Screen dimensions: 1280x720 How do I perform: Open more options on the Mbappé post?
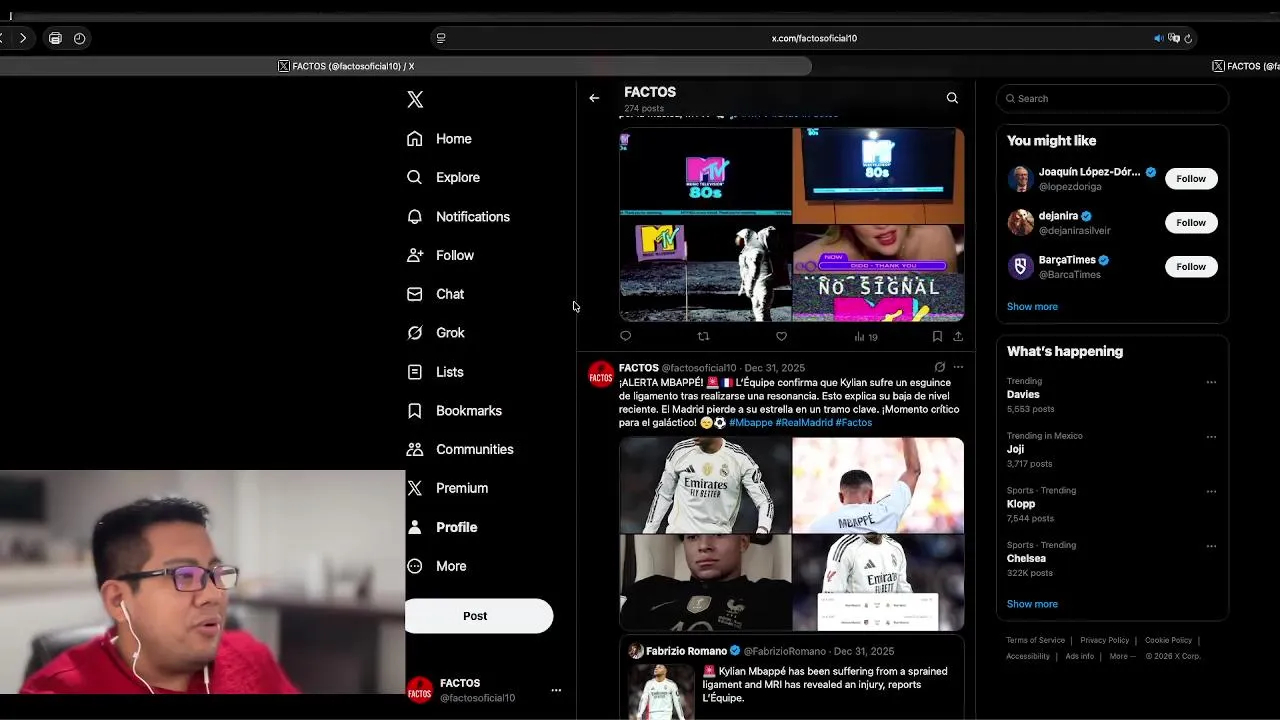pyautogui.click(x=958, y=367)
